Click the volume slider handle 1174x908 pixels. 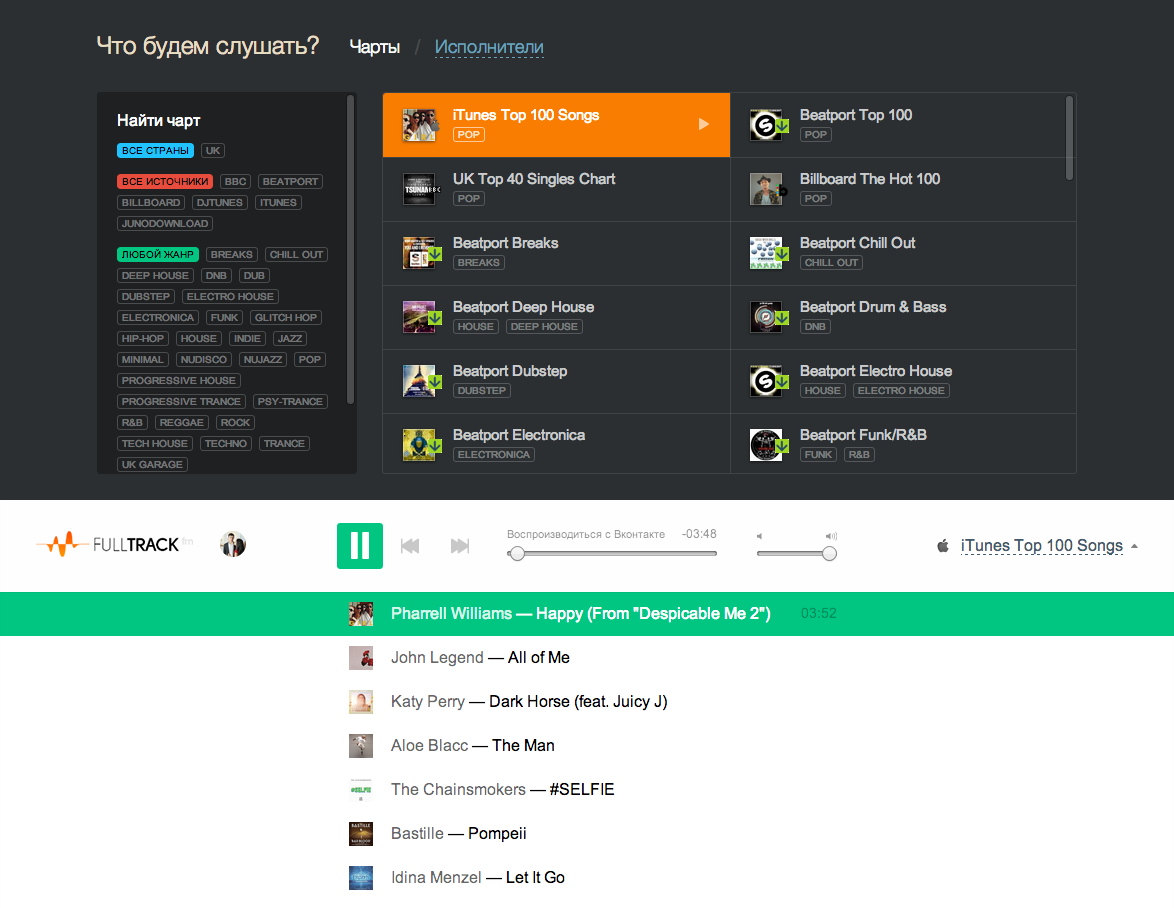829,554
